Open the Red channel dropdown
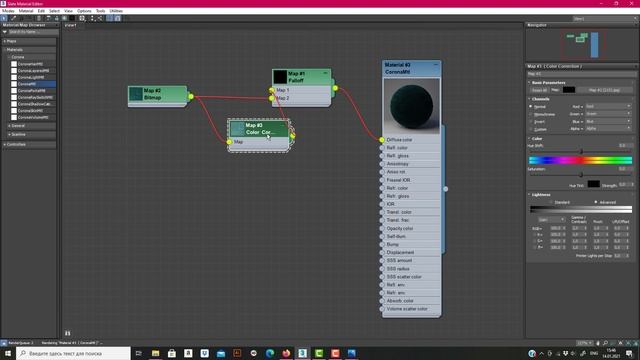Viewport: 640px width, 360px height. 608,106
